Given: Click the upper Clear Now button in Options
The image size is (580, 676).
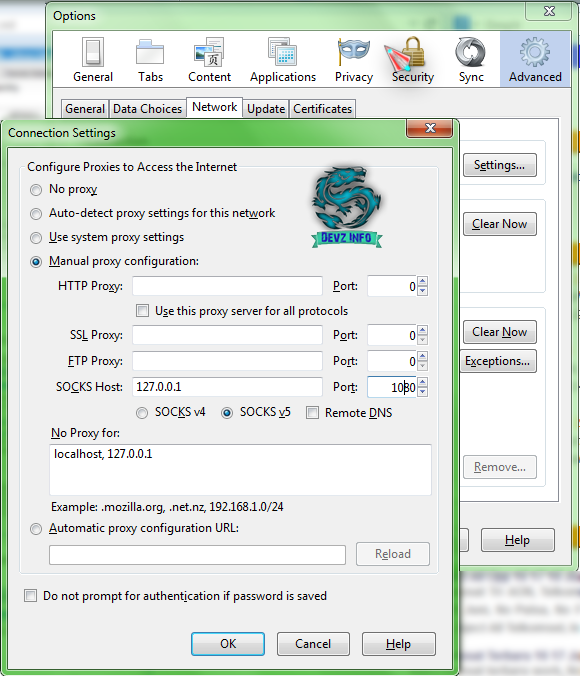Looking at the screenshot, I should pyautogui.click(x=500, y=224).
